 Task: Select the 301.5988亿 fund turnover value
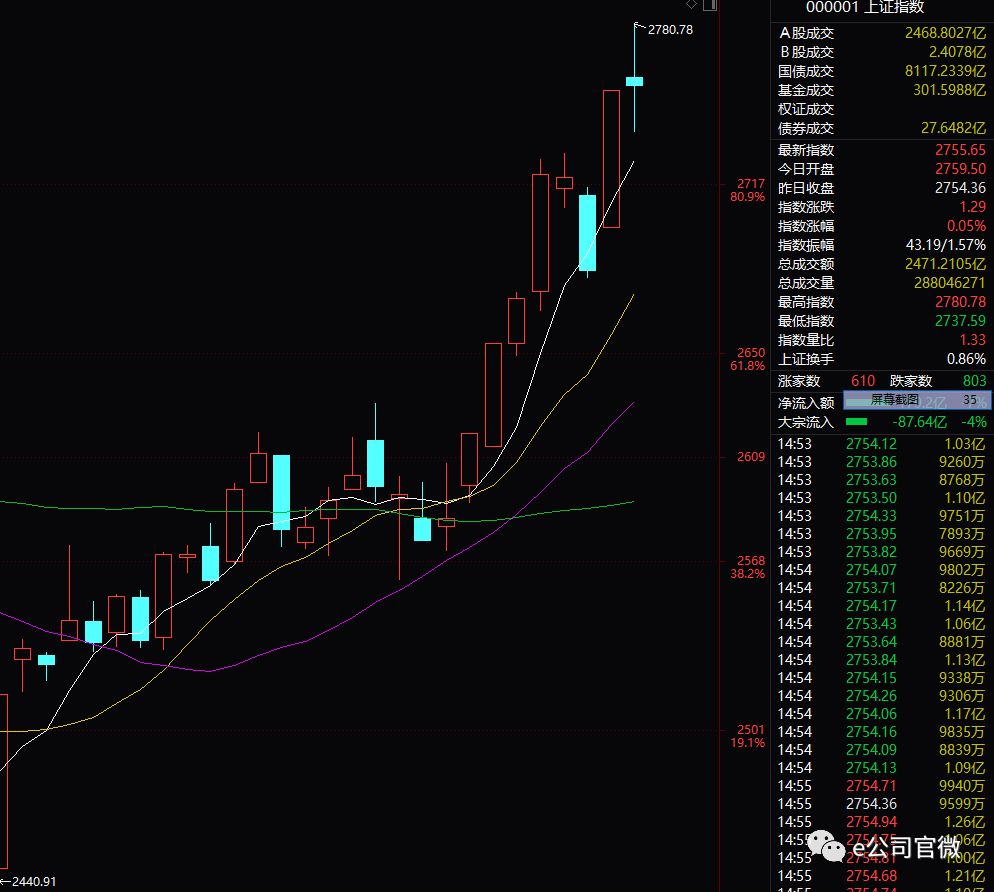point(950,90)
